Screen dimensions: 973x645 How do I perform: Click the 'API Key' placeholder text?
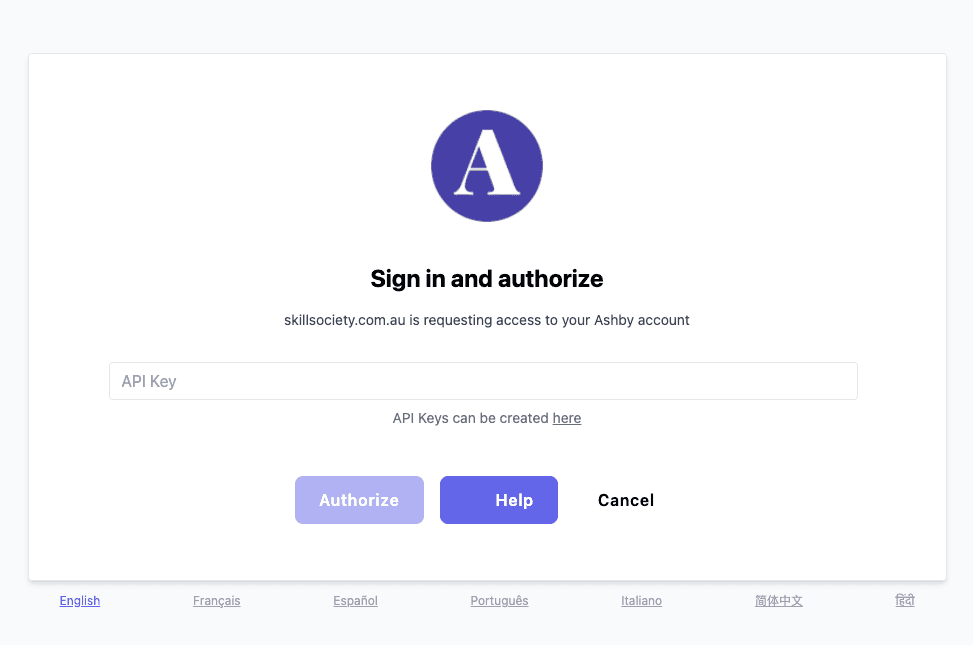tap(149, 381)
